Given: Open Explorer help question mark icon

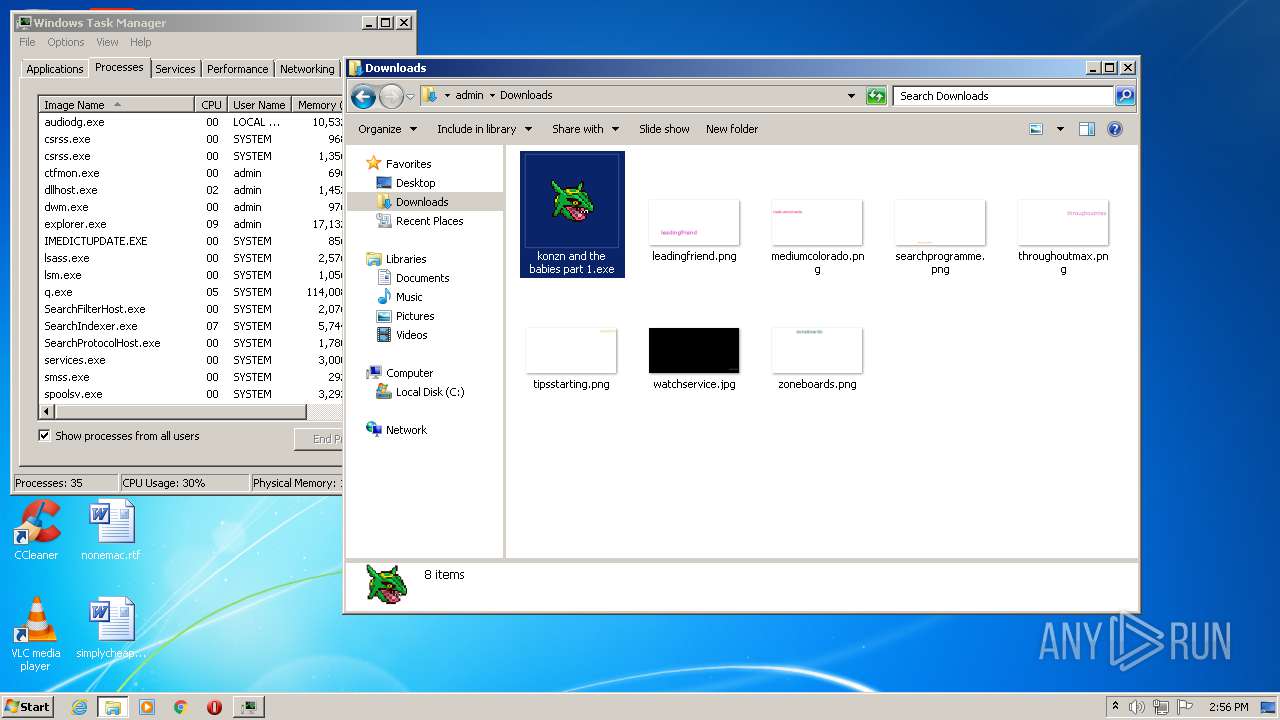Looking at the screenshot, I should point(1115,129).
